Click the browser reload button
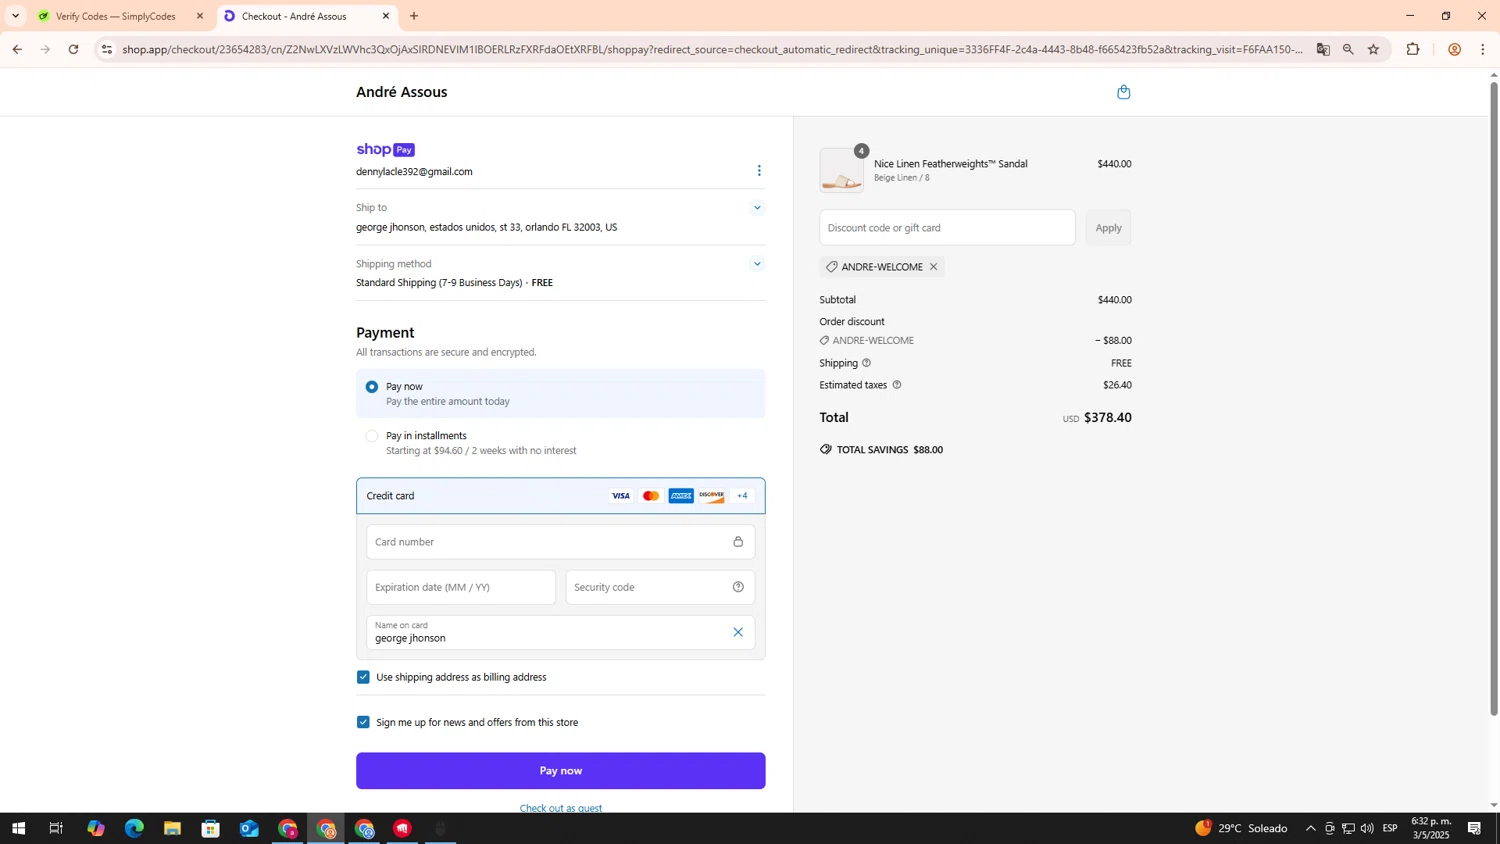 [73, 49]
